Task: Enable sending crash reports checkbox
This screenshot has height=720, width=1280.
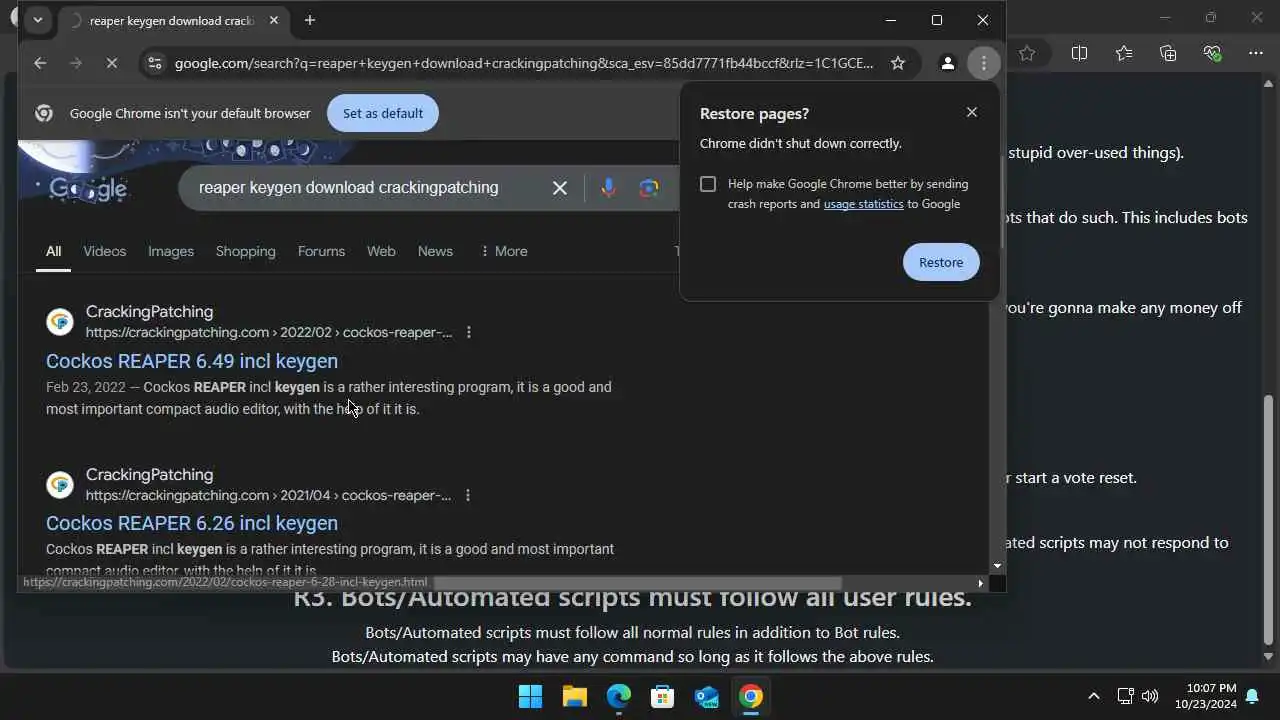Action: [708, 184]
